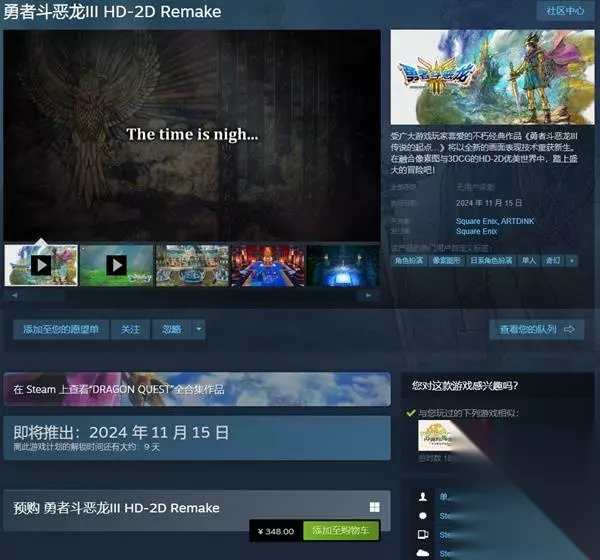The width and height of the screenshot is (600, 560).
Task: Click the green checkmark beside similar games
Action: (411, 413)
